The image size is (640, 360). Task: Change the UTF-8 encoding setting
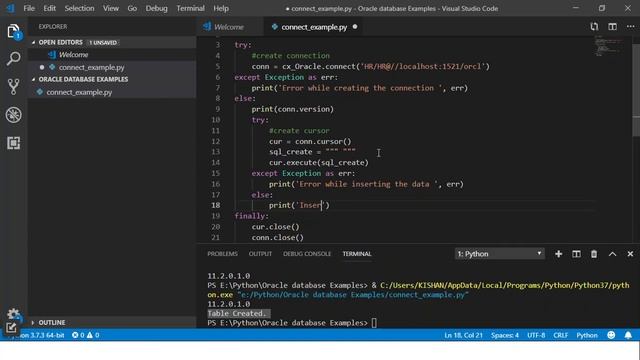[536, 335]
